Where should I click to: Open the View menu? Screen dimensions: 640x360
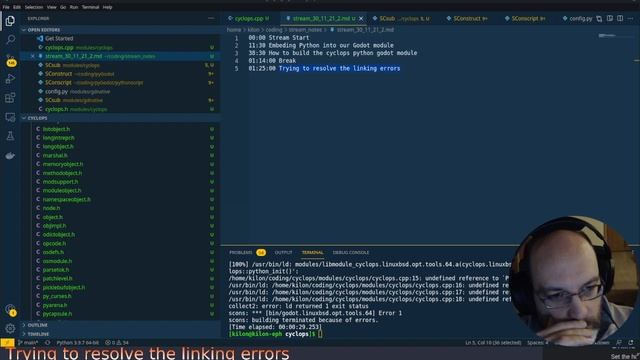[x=51, y=7]
